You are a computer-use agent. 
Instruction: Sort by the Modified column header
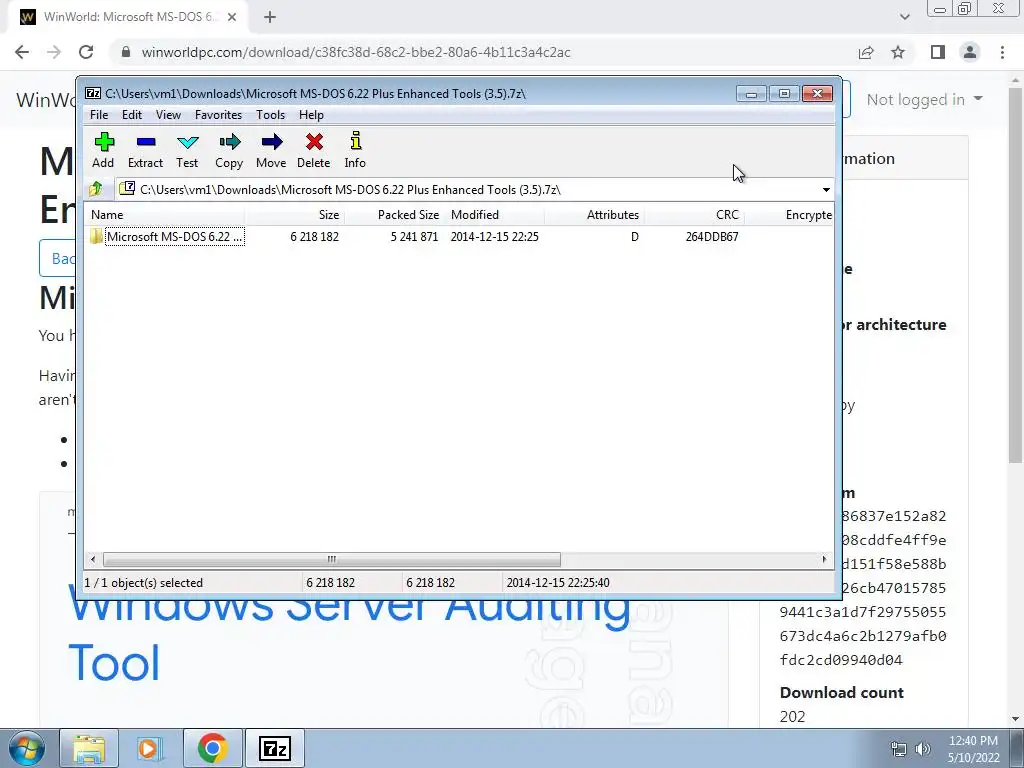pyautogui.click(x=494, y=215)
